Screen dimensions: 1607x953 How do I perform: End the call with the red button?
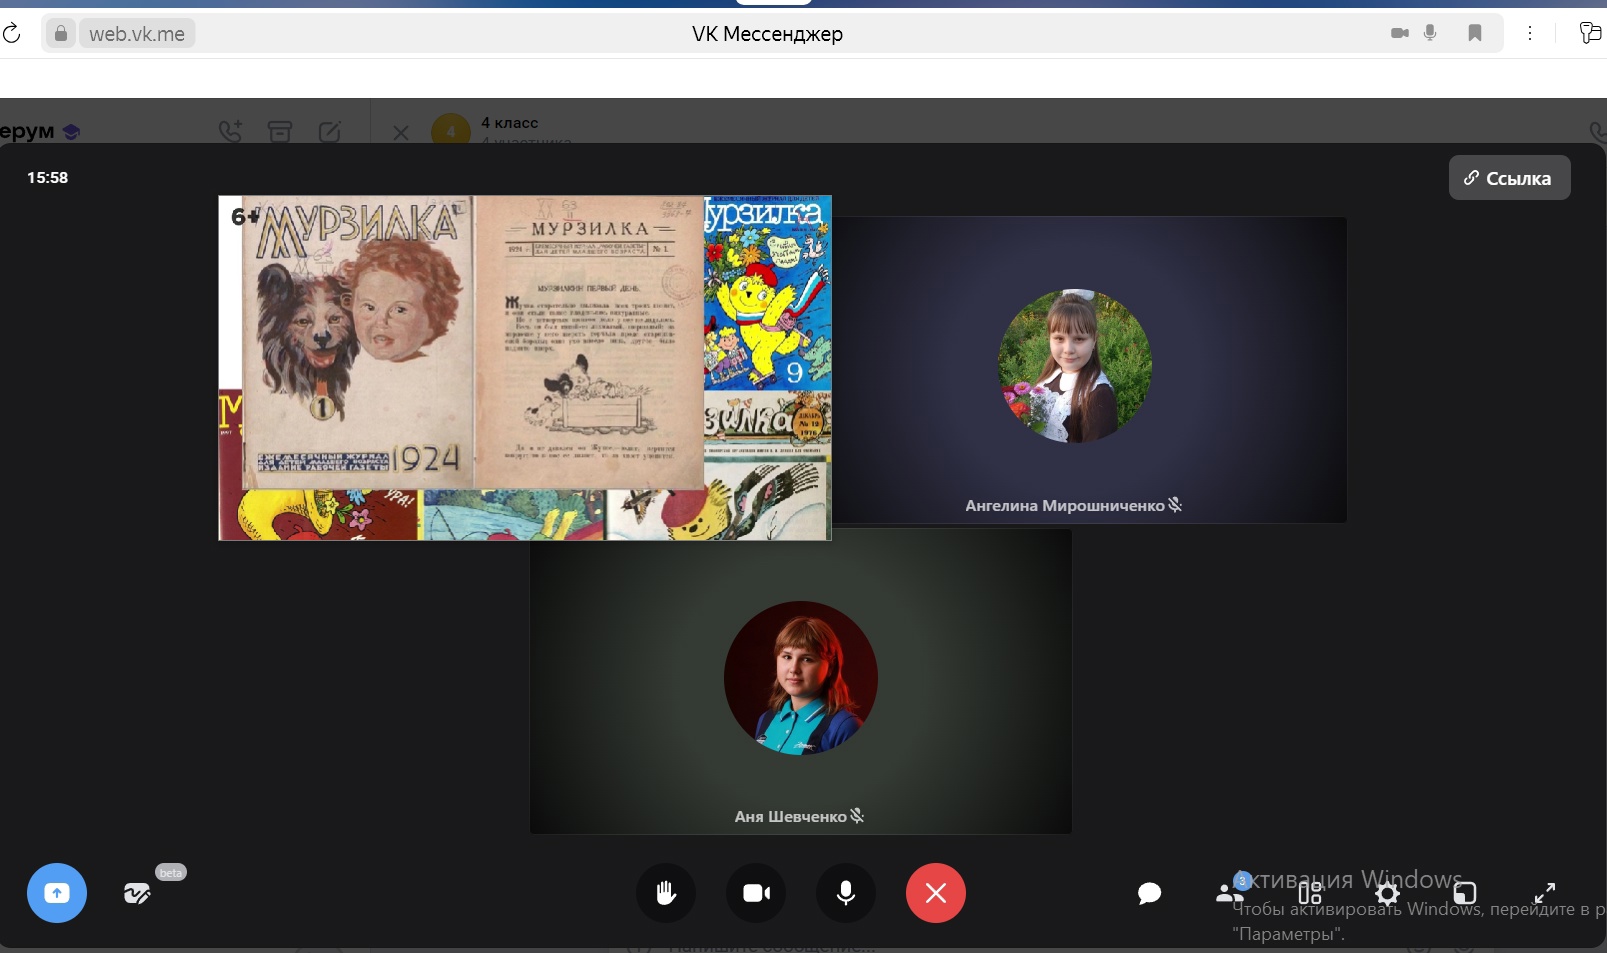point(936,893)
